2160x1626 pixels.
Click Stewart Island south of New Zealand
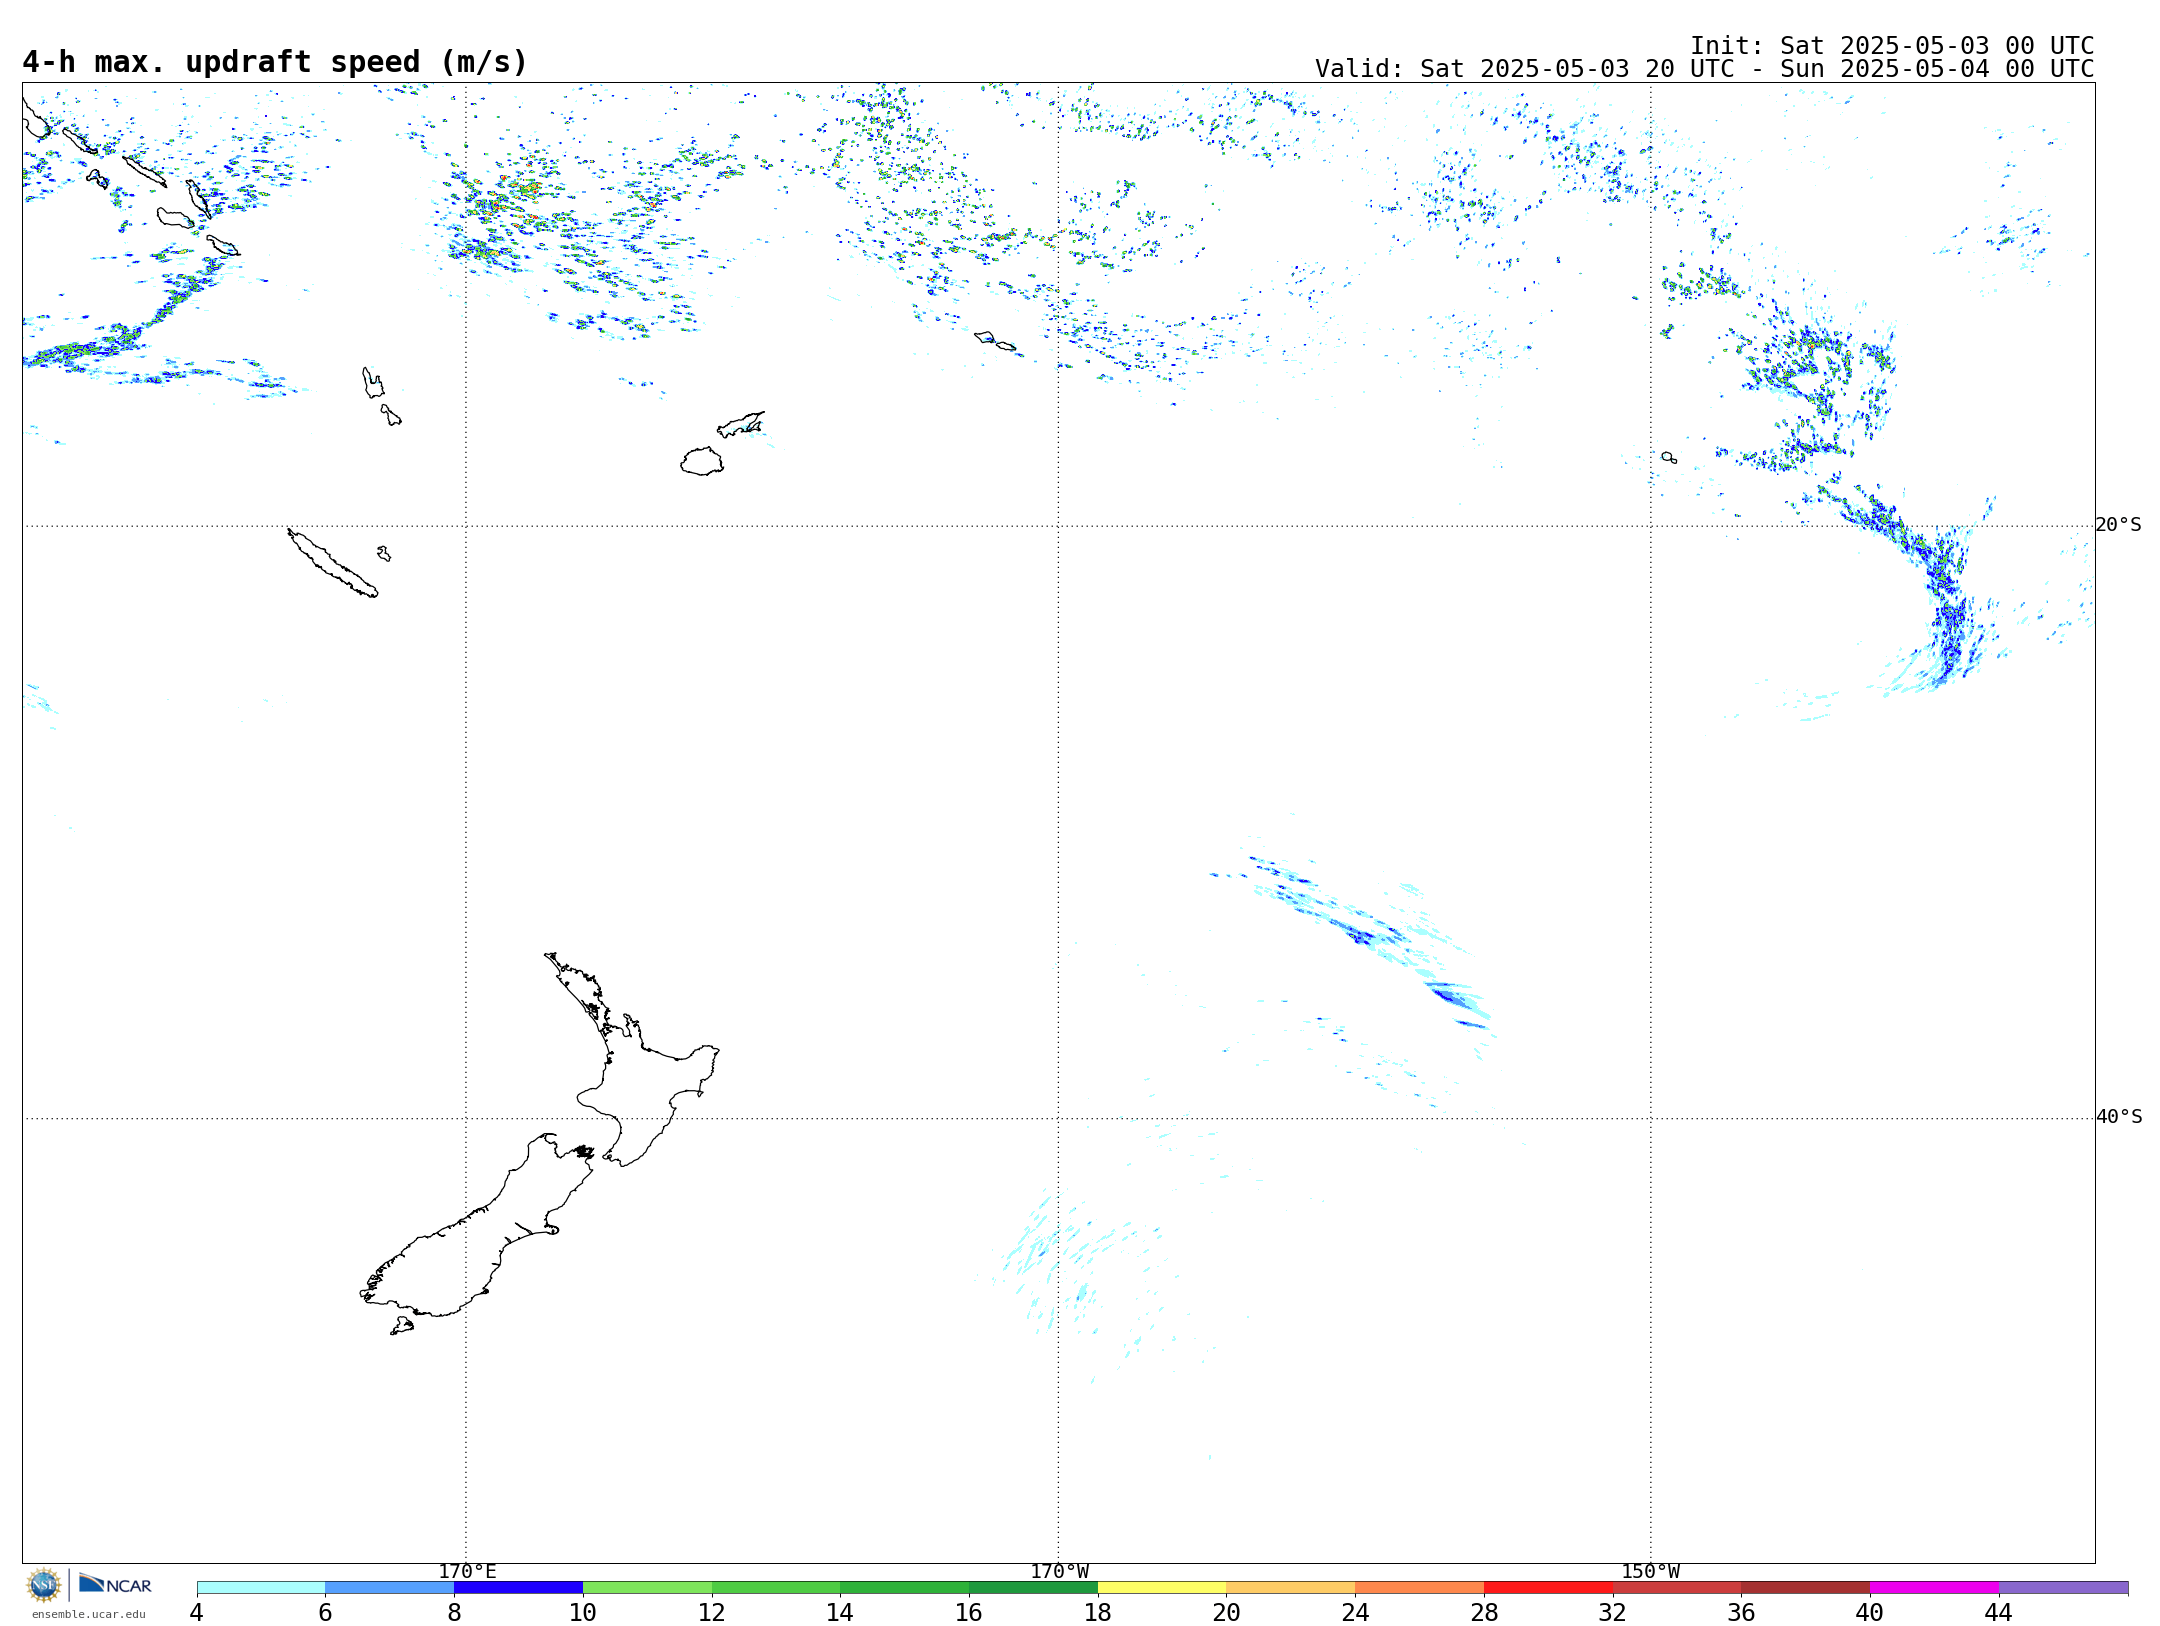pos(402,1326)
